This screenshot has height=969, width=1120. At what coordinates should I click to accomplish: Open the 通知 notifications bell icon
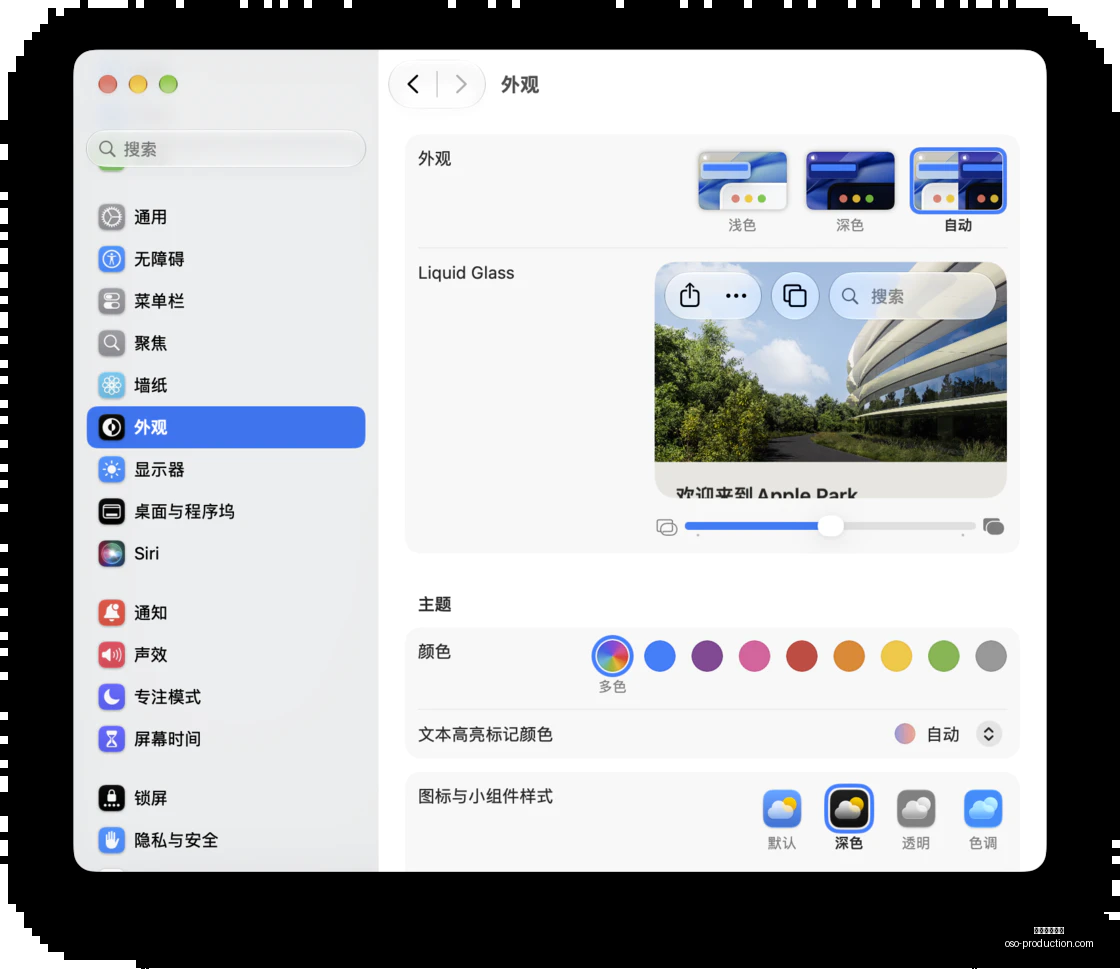[x=111, y=613]
